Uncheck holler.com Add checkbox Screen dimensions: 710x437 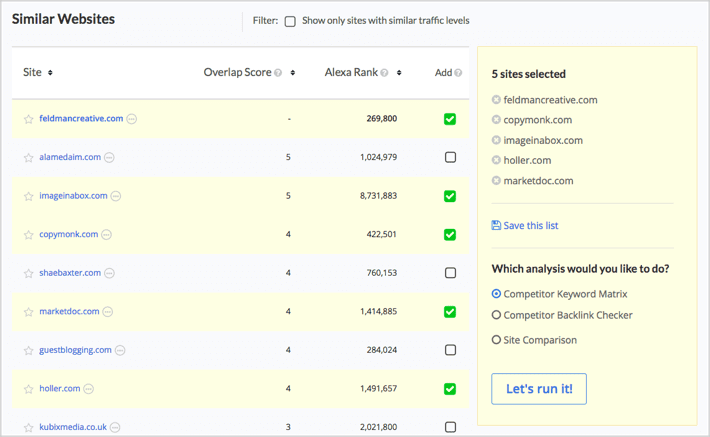click(450, 389)
